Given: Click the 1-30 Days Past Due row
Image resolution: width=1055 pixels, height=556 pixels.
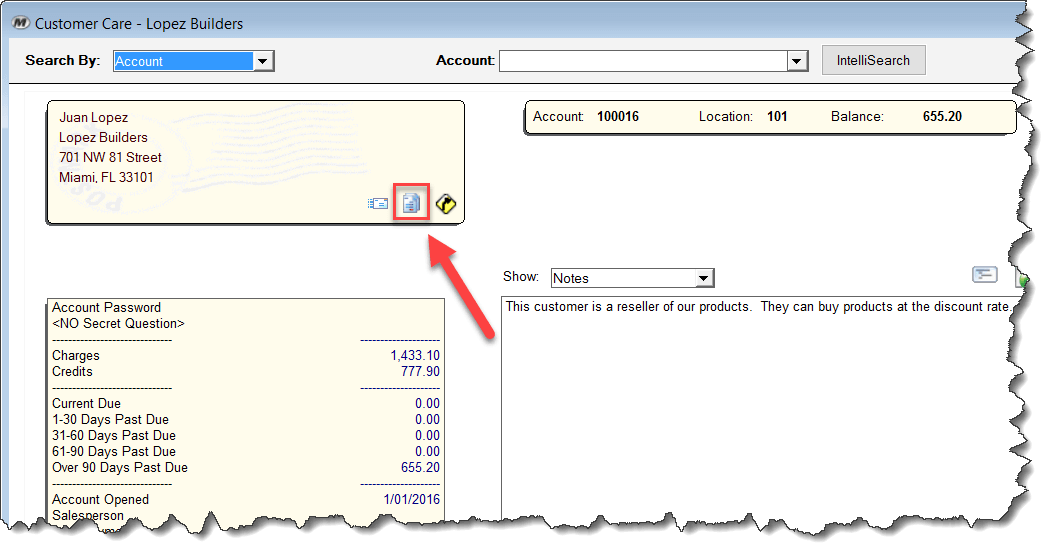Looking at the screenshot, I should point(246,419).
